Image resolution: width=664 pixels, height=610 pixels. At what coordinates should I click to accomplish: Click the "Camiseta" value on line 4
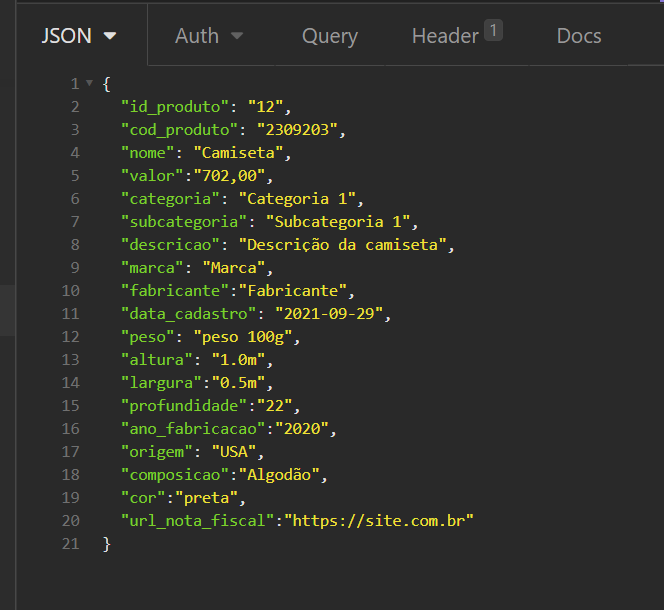238,152
